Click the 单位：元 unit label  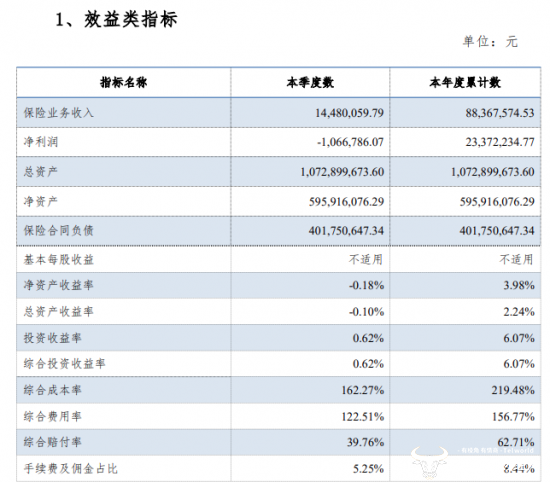490,42
